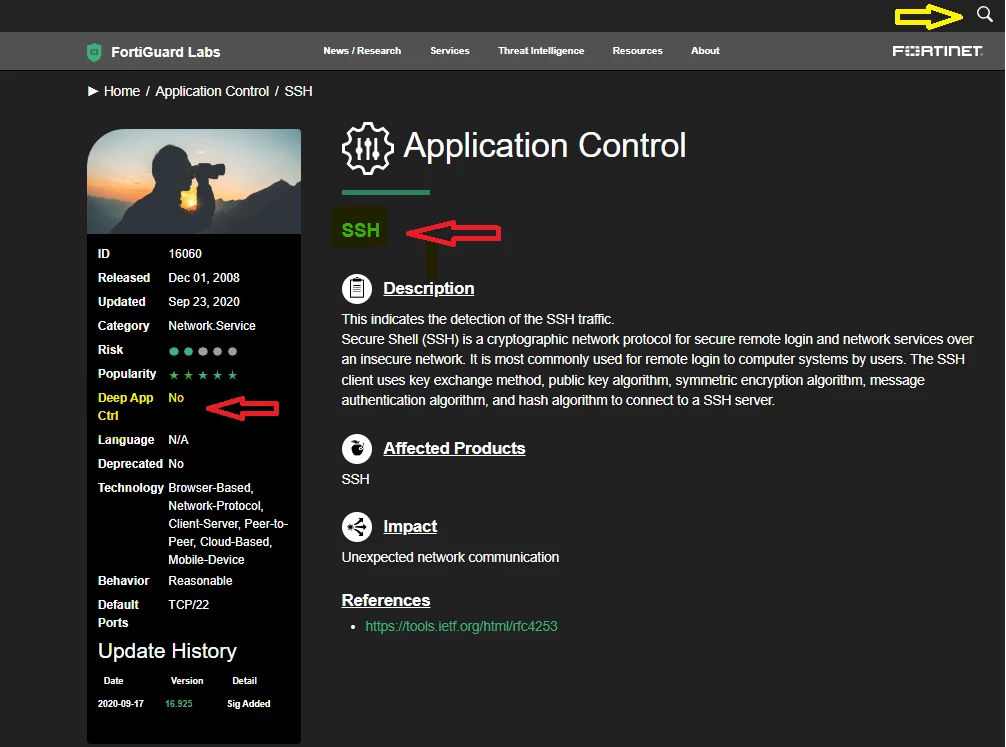Click the Unexpected network communication text

450,558
